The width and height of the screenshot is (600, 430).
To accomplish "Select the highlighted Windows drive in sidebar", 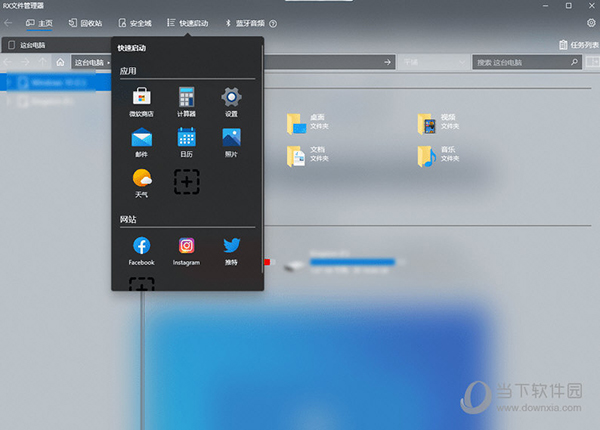I will pyautogui.click(x=55, y=83).
